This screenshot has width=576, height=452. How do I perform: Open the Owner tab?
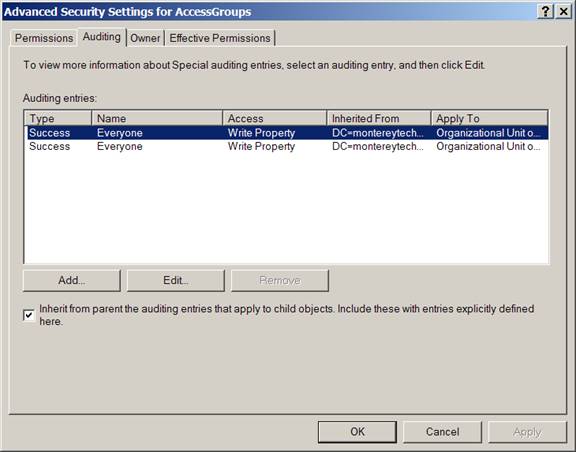coord(145,38)
